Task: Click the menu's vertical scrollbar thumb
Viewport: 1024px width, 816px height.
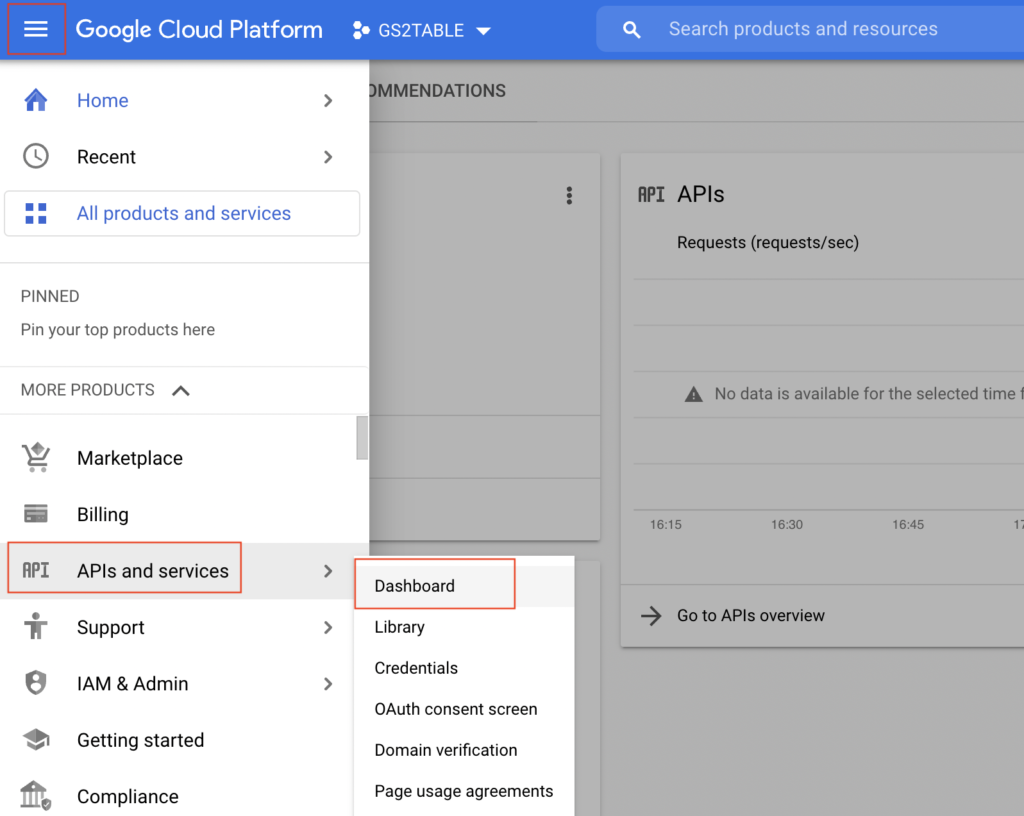Action: 362,437
